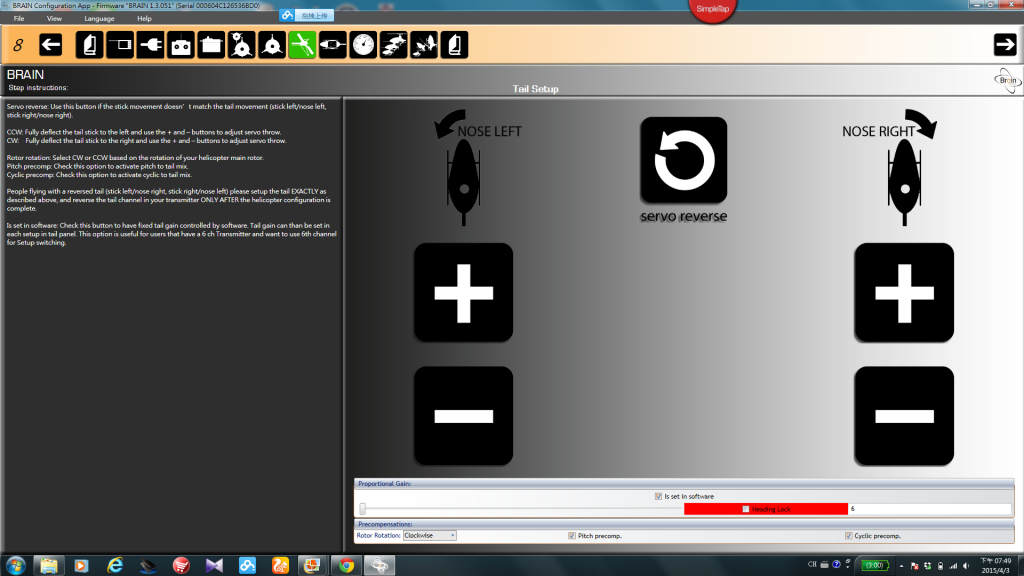Open the first book icon in the step toolbar
This screenshot has width=1024, height=576.
[89, 45]
